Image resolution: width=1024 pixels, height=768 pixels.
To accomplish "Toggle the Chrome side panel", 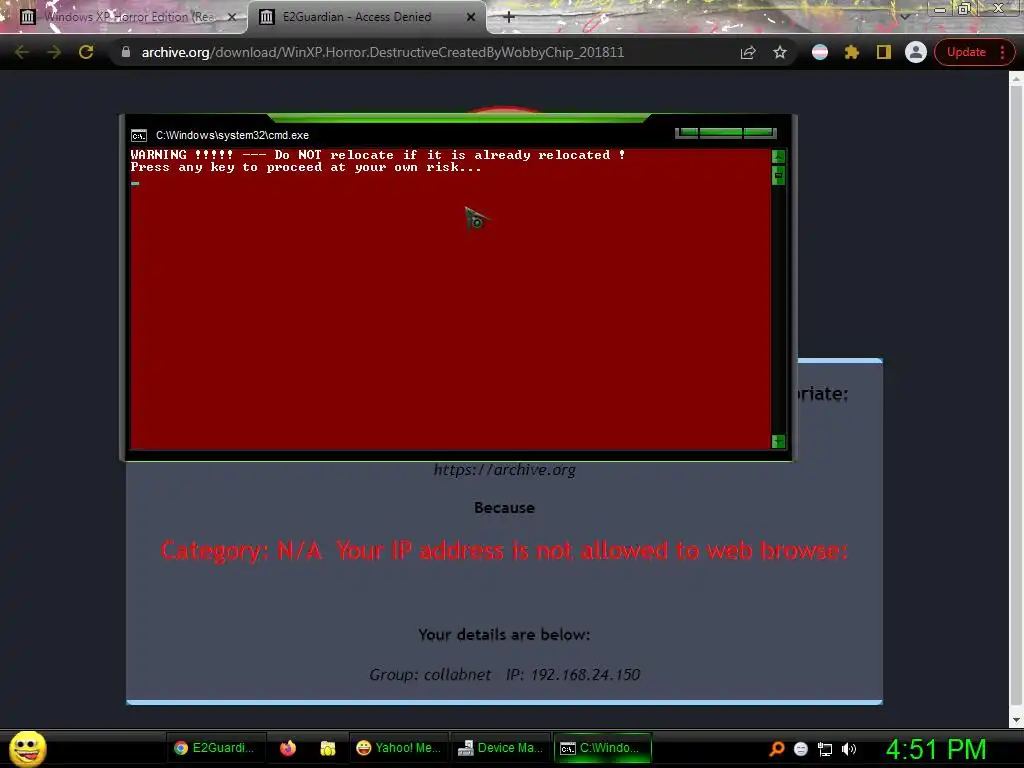I will tap(884, 52).
